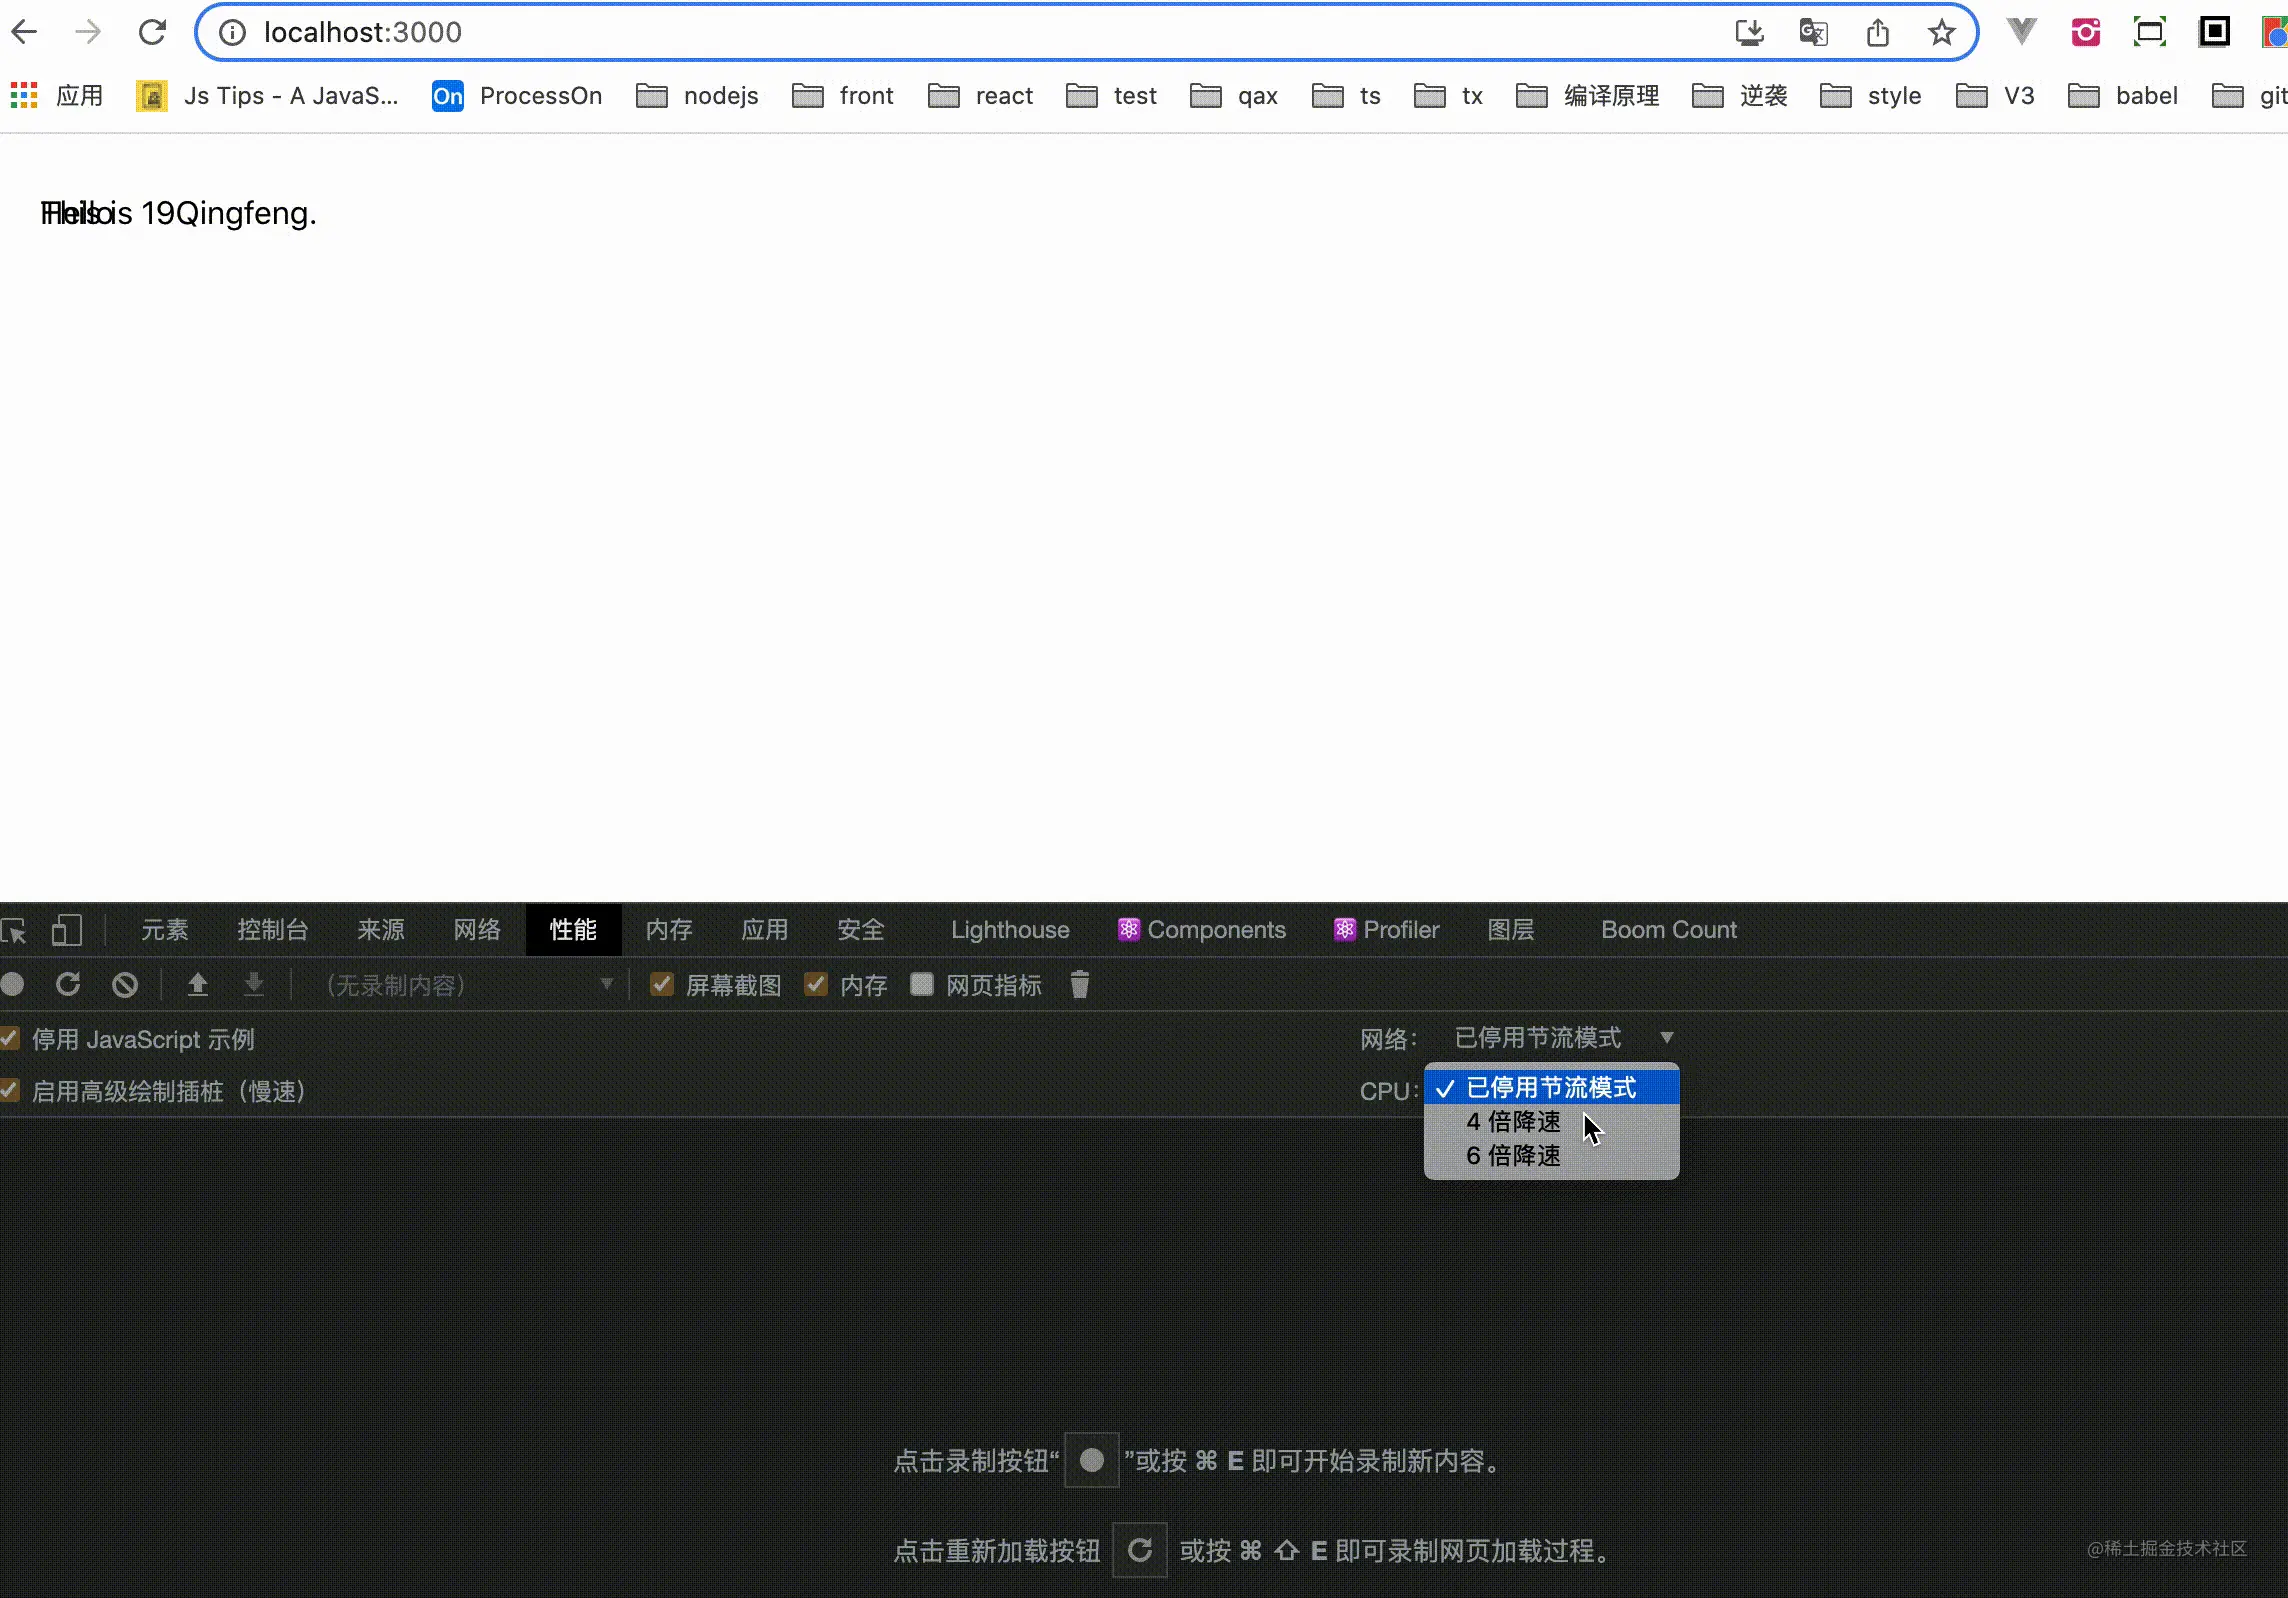The width and height of the screenshot is (2288, 1598).
Task: Open the front bookmarks folder
Action: pos(843,96)
